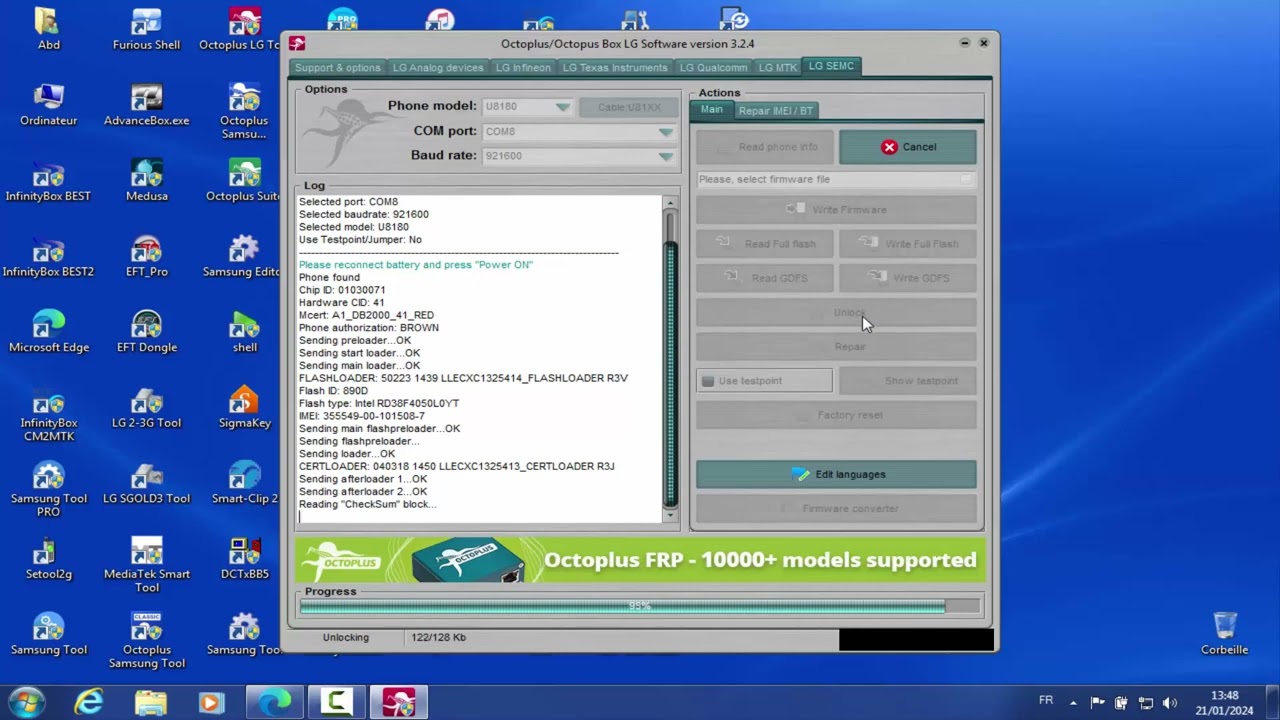Switch to the Camtasia taskbar item

pos(337,702)
